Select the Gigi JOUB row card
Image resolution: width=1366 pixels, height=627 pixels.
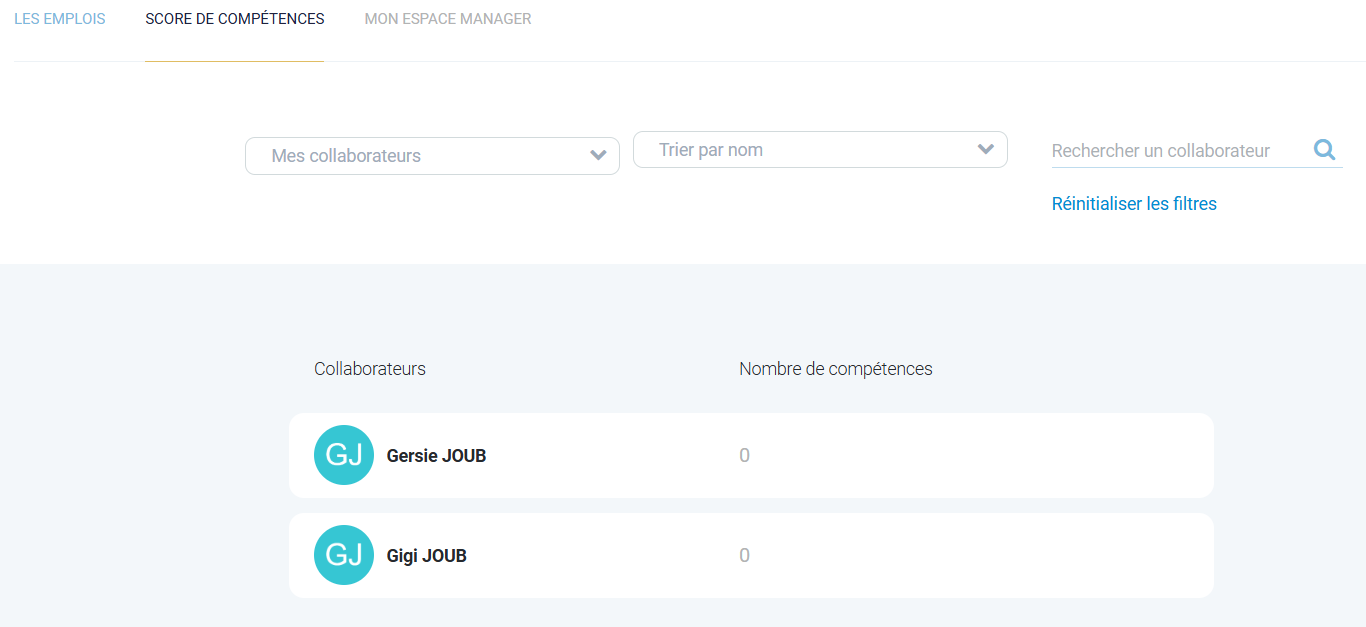coord(960,555)
